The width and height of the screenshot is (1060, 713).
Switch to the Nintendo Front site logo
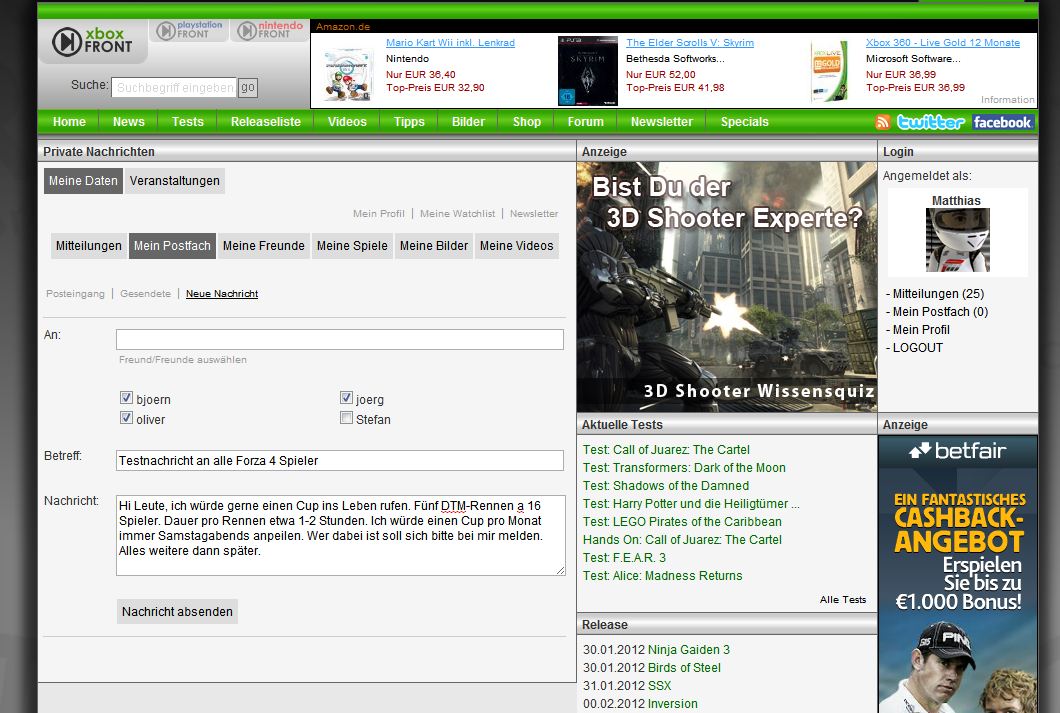point(269,30)
